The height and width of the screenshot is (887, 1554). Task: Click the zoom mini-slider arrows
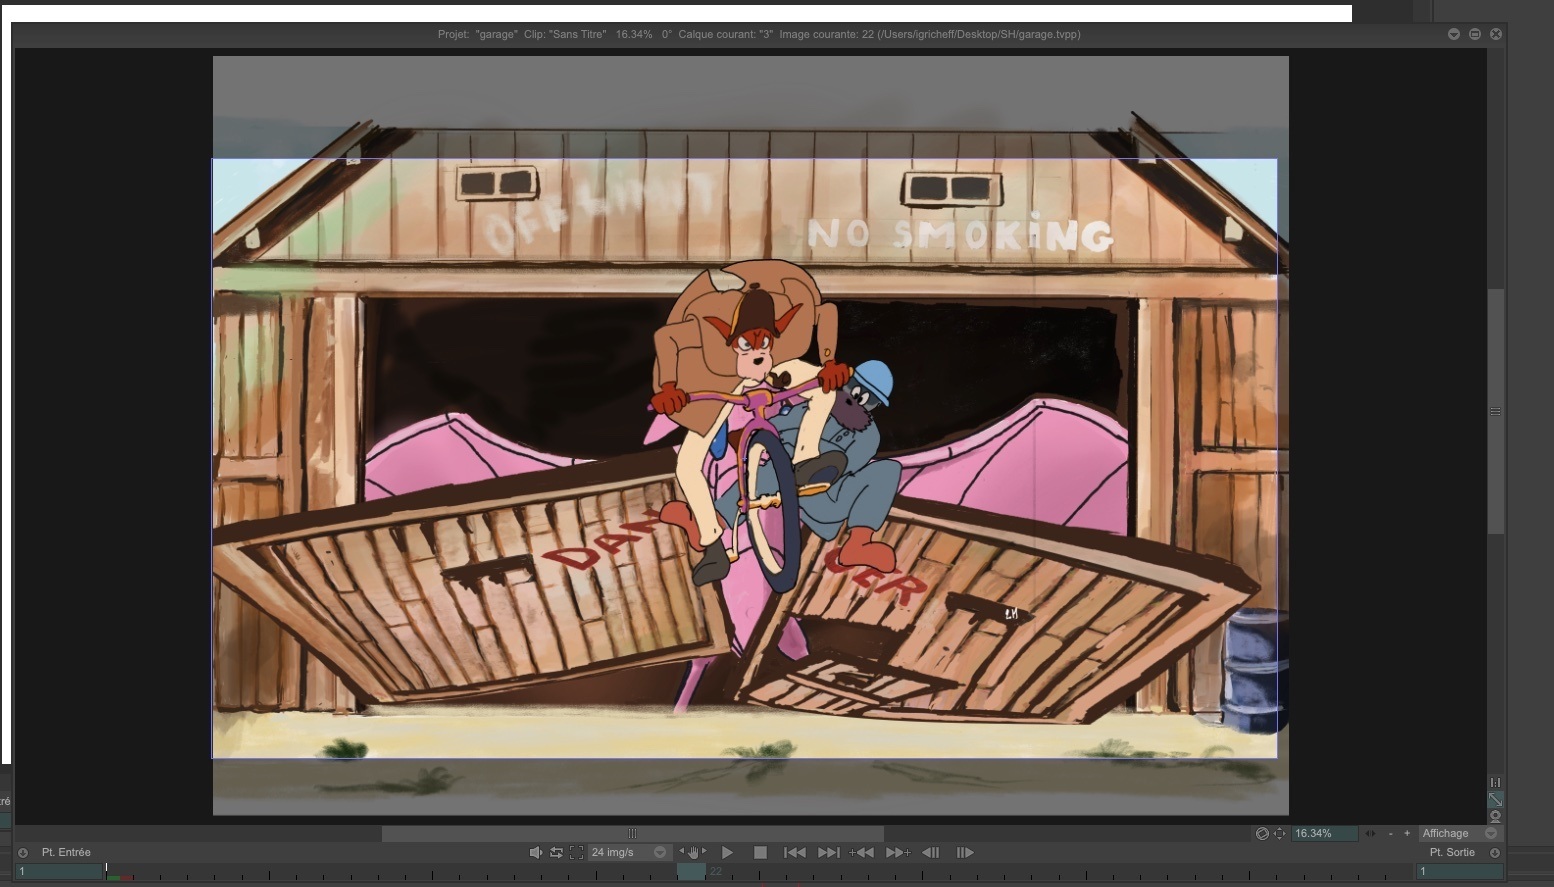1370,834
